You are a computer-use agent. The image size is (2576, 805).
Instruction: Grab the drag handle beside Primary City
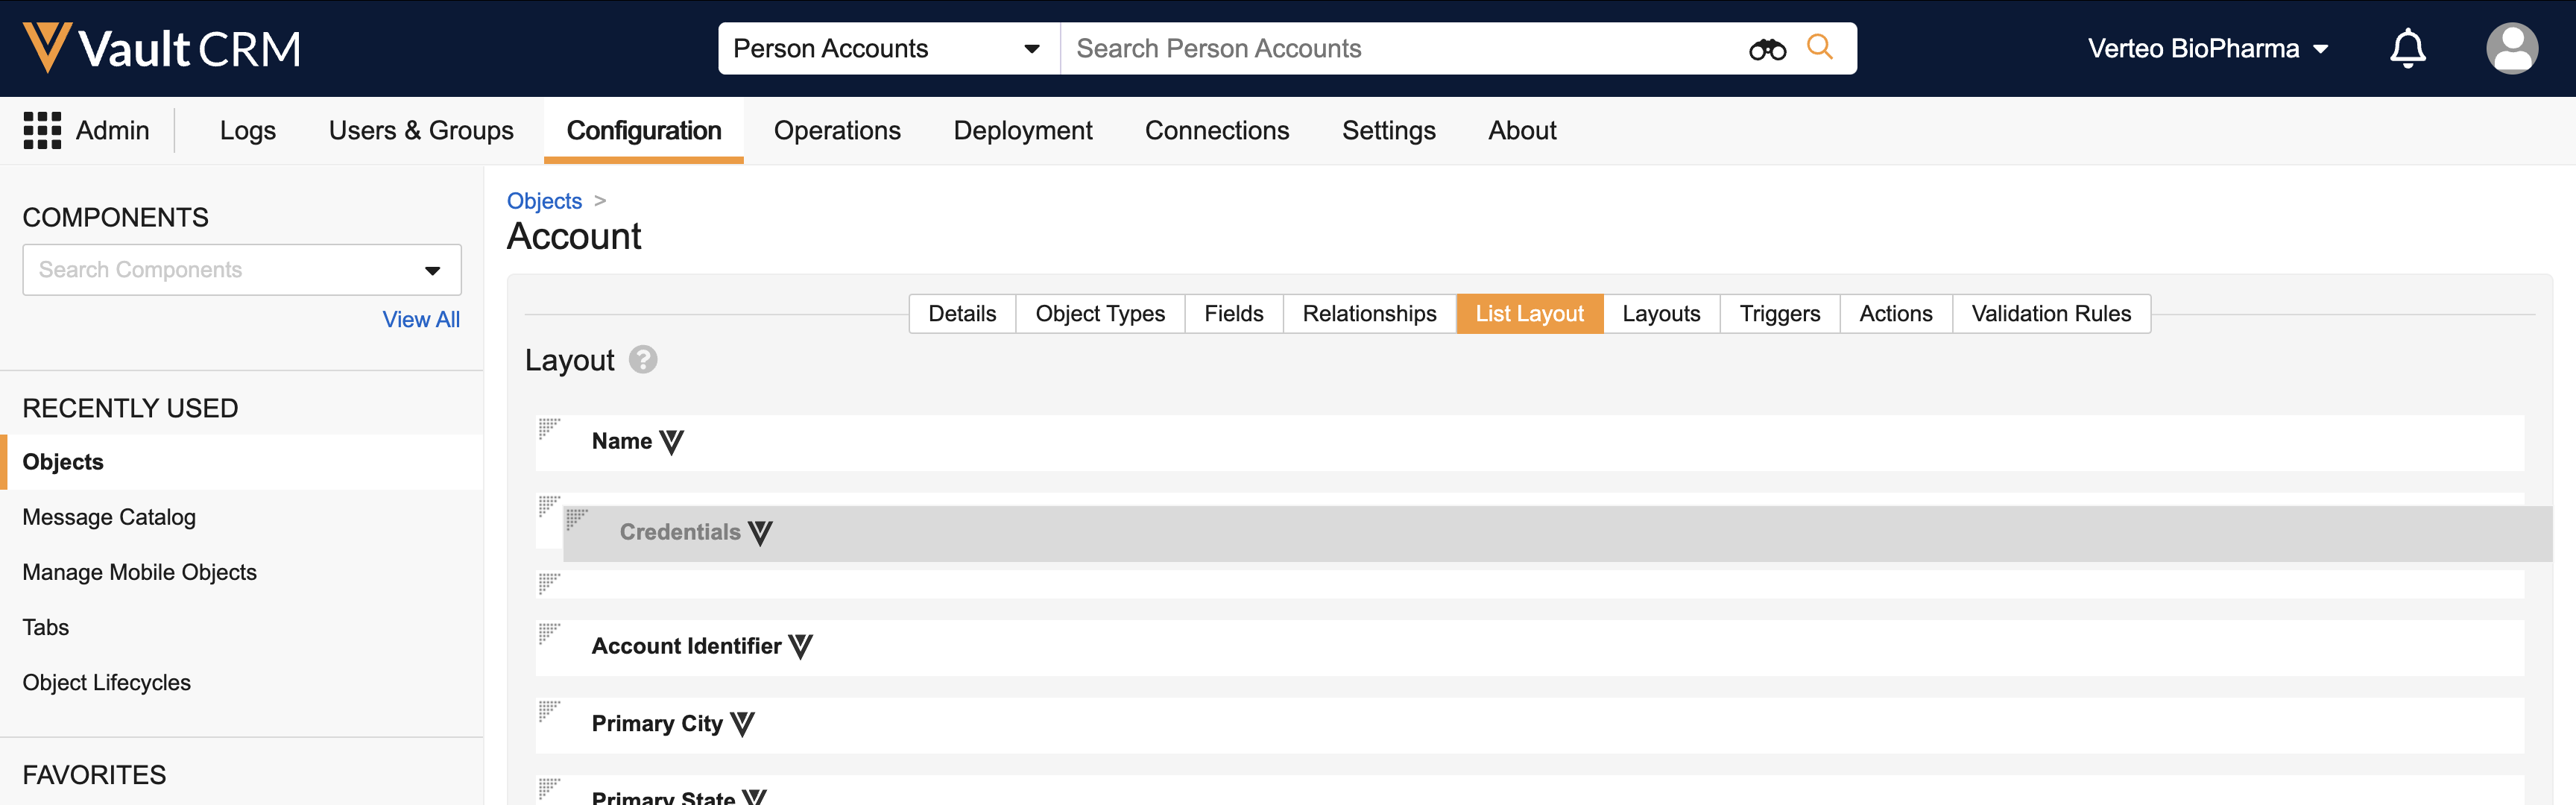[x=549, y=711]
